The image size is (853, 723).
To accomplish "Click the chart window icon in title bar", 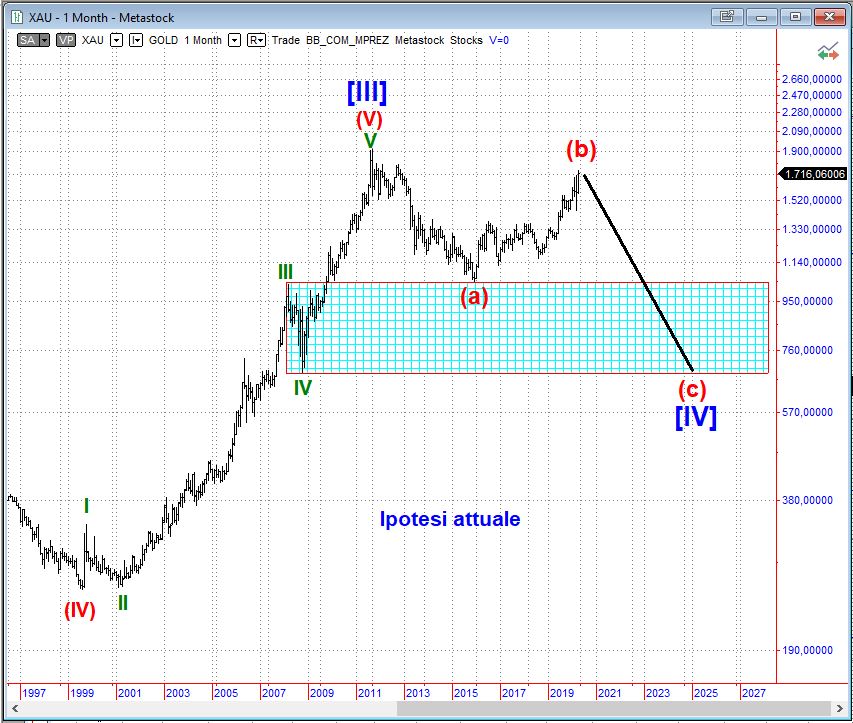I will [17, 17].
